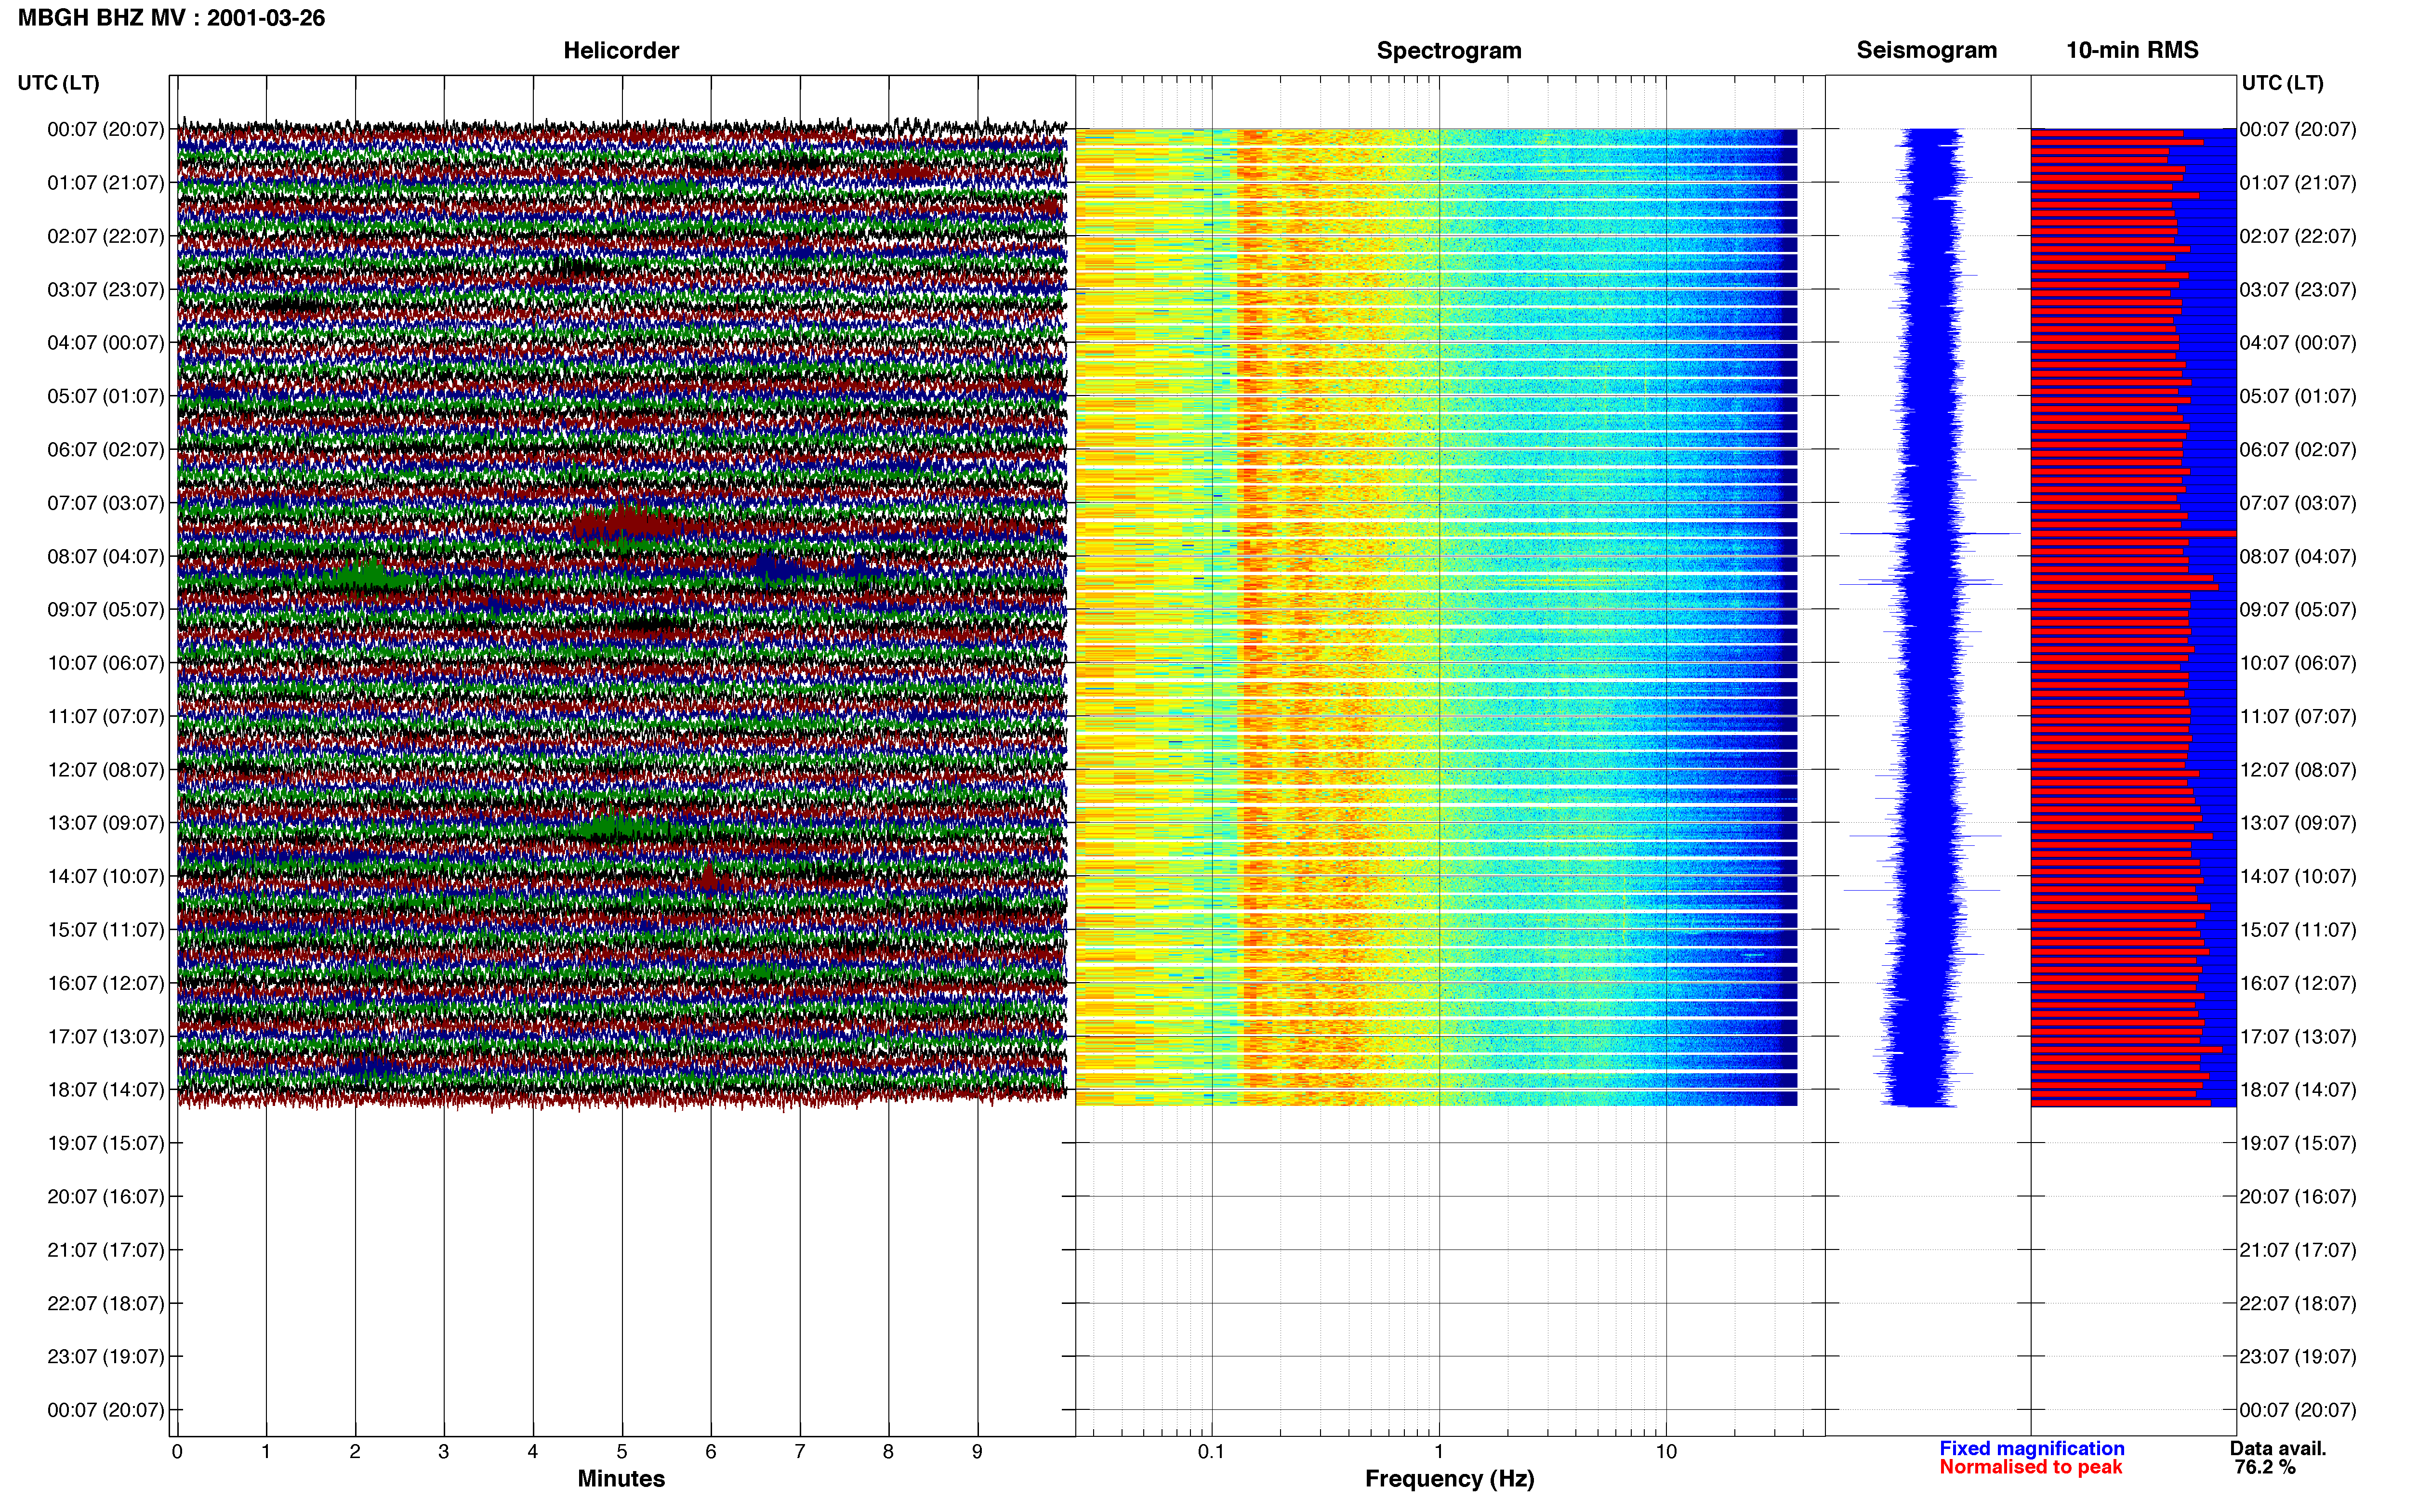
Task: Click the 'Normalised to peak' legend text
Action: [2030, 1467]
